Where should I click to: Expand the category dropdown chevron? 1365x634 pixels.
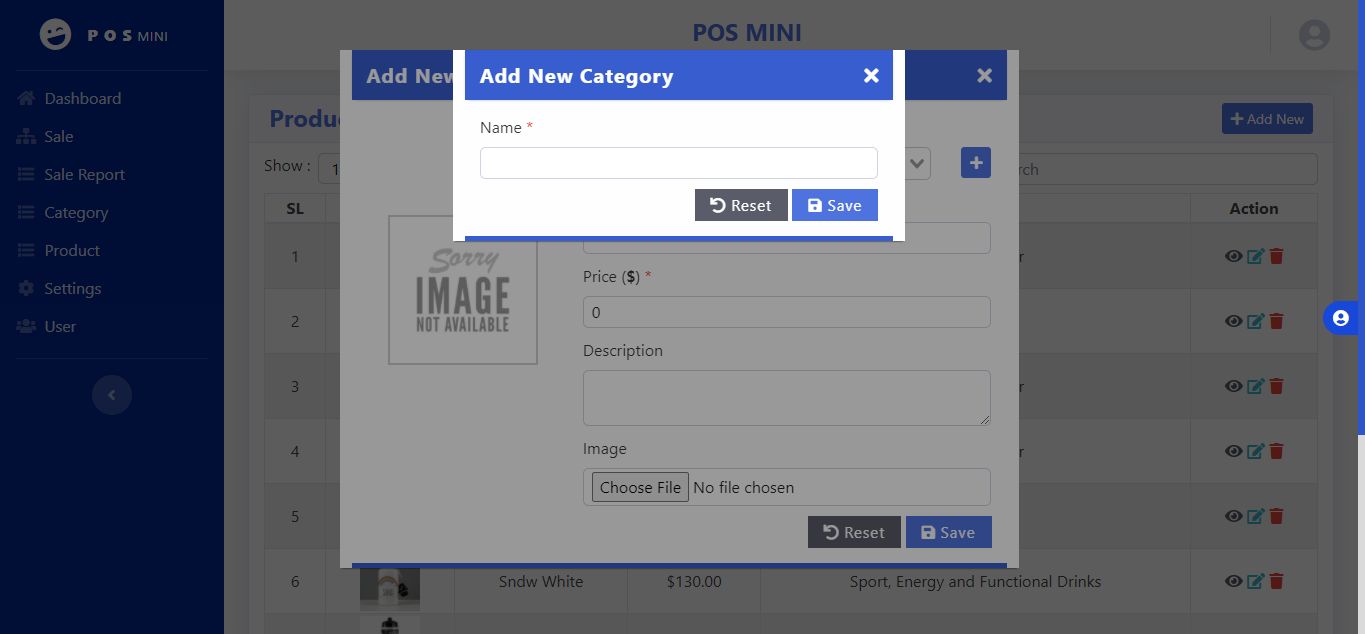point(917,164)
